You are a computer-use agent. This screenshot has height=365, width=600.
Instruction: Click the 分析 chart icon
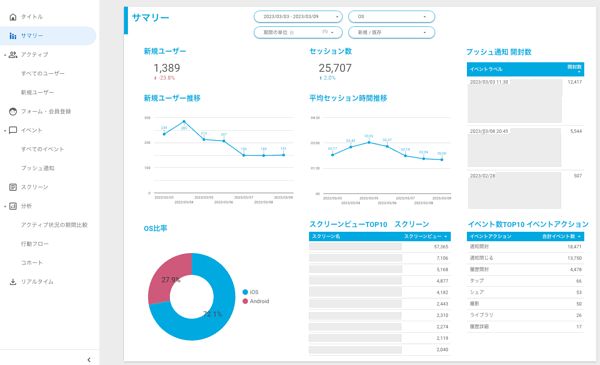[13, 206]
